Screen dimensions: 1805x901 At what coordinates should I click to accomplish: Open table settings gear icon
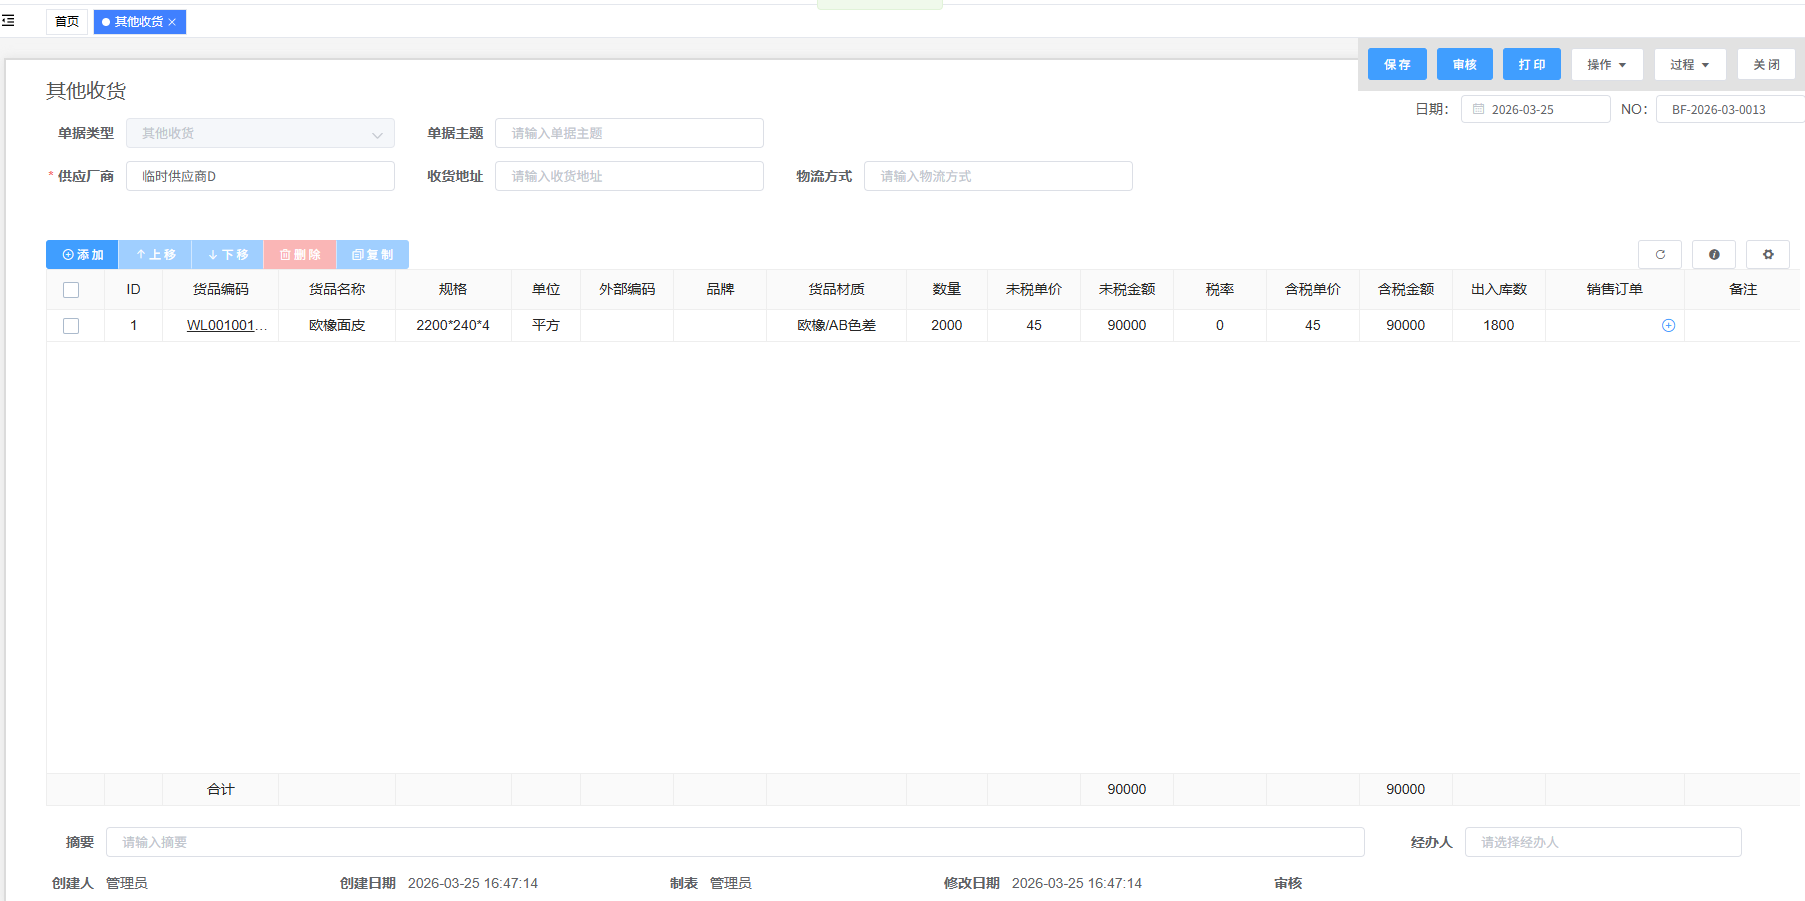(x=1768, y=255)
